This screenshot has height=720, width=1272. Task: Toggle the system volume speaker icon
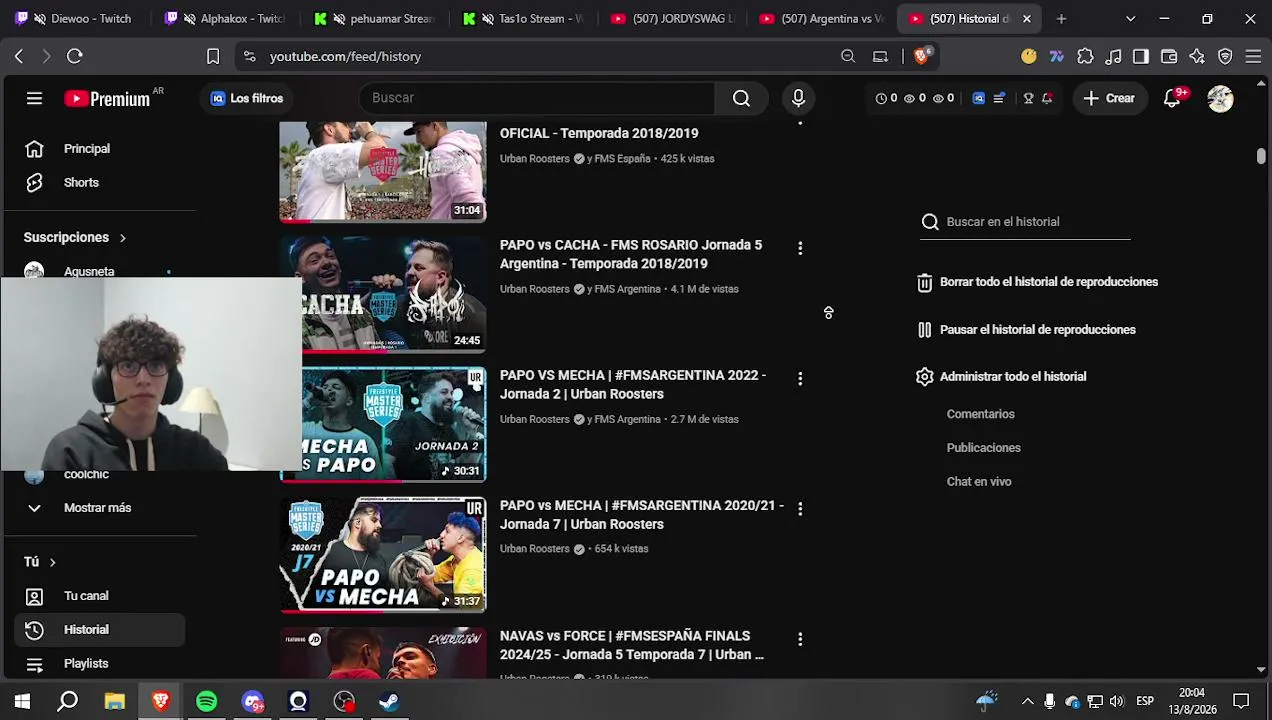pos(1116,701)
